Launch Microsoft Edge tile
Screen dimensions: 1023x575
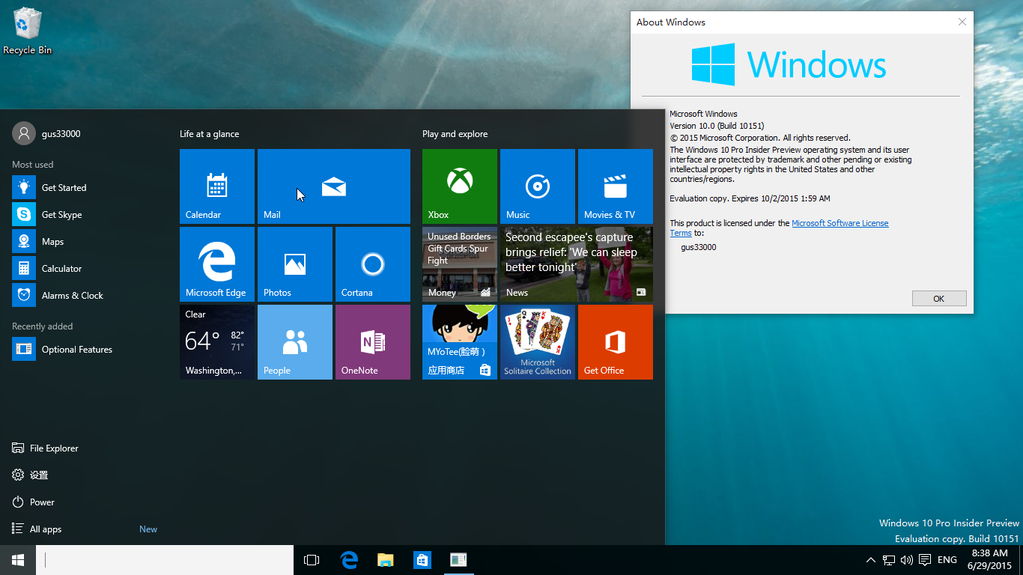coord(217,264)
